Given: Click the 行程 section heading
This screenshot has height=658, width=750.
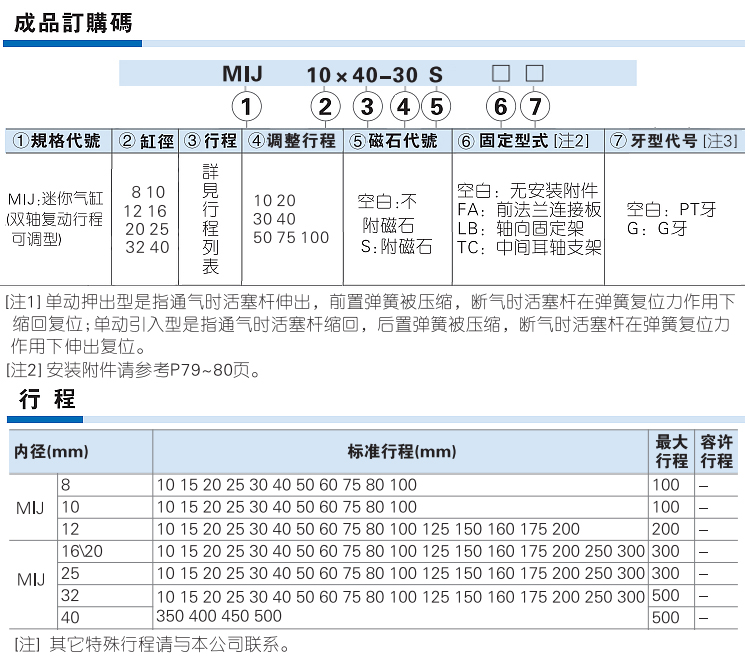Looking at the screenshot, I should (x=47, y=400).
